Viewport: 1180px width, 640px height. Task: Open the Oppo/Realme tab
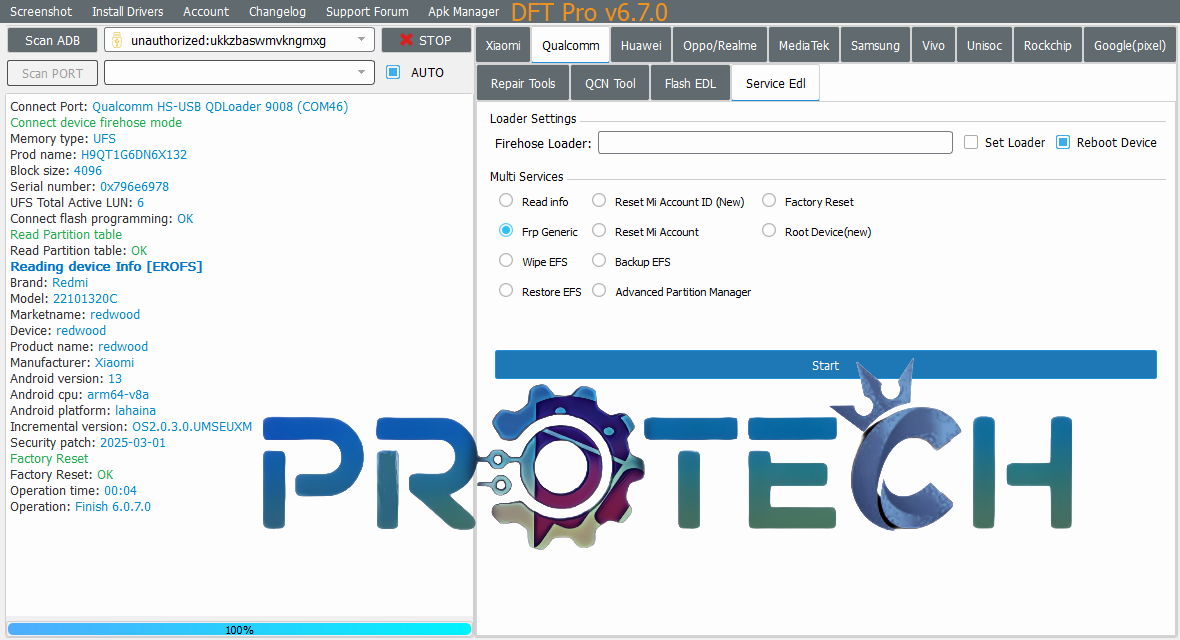point(719,45)
